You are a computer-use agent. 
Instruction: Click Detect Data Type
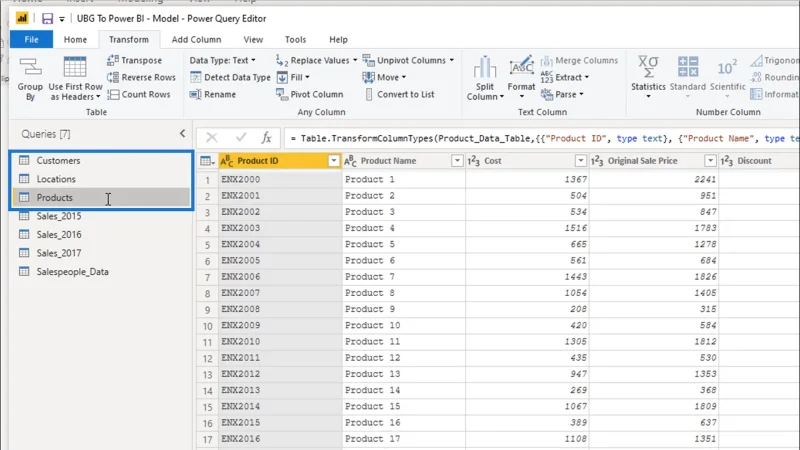click(230, 78)
